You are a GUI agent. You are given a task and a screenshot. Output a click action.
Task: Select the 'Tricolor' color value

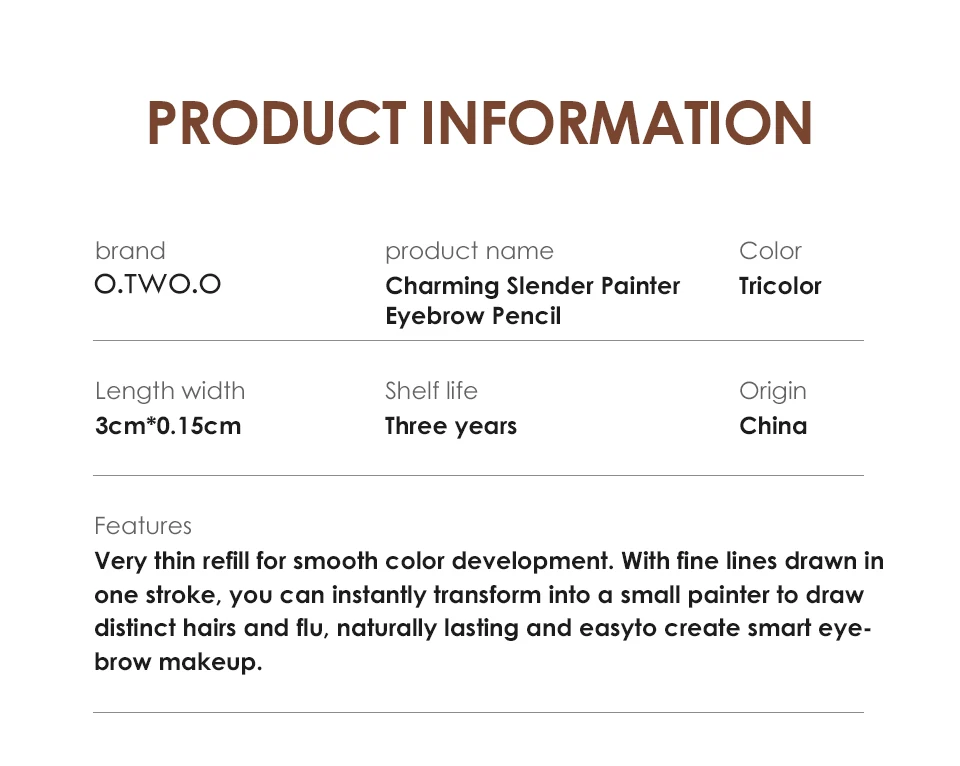pyautogui.click(x=780, y=286)
